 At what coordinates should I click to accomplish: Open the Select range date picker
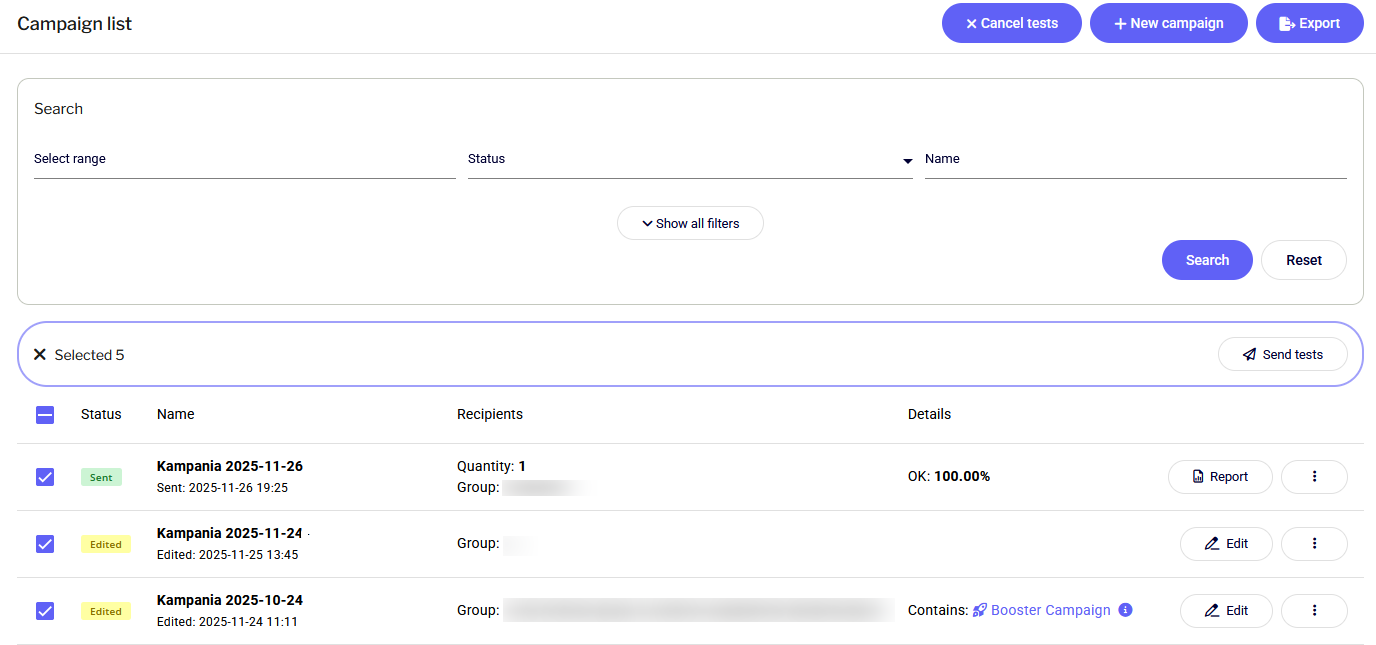point(244,160)
